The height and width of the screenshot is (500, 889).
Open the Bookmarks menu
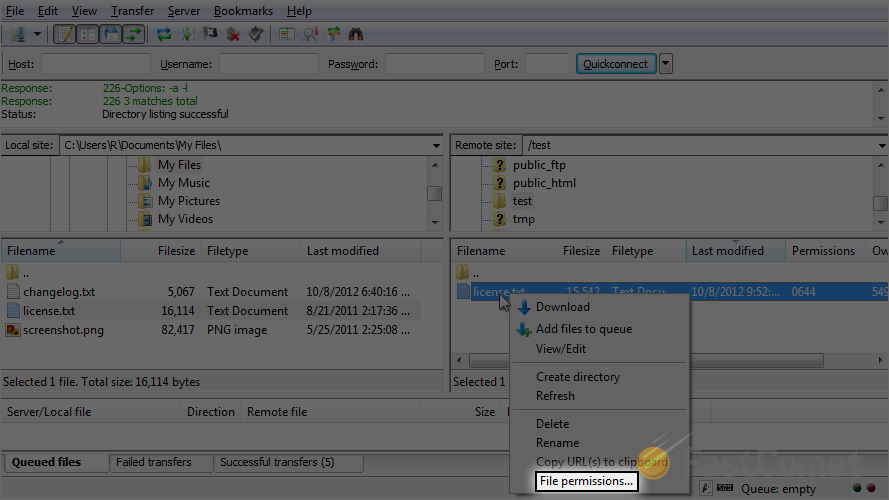tap(243, 11)
